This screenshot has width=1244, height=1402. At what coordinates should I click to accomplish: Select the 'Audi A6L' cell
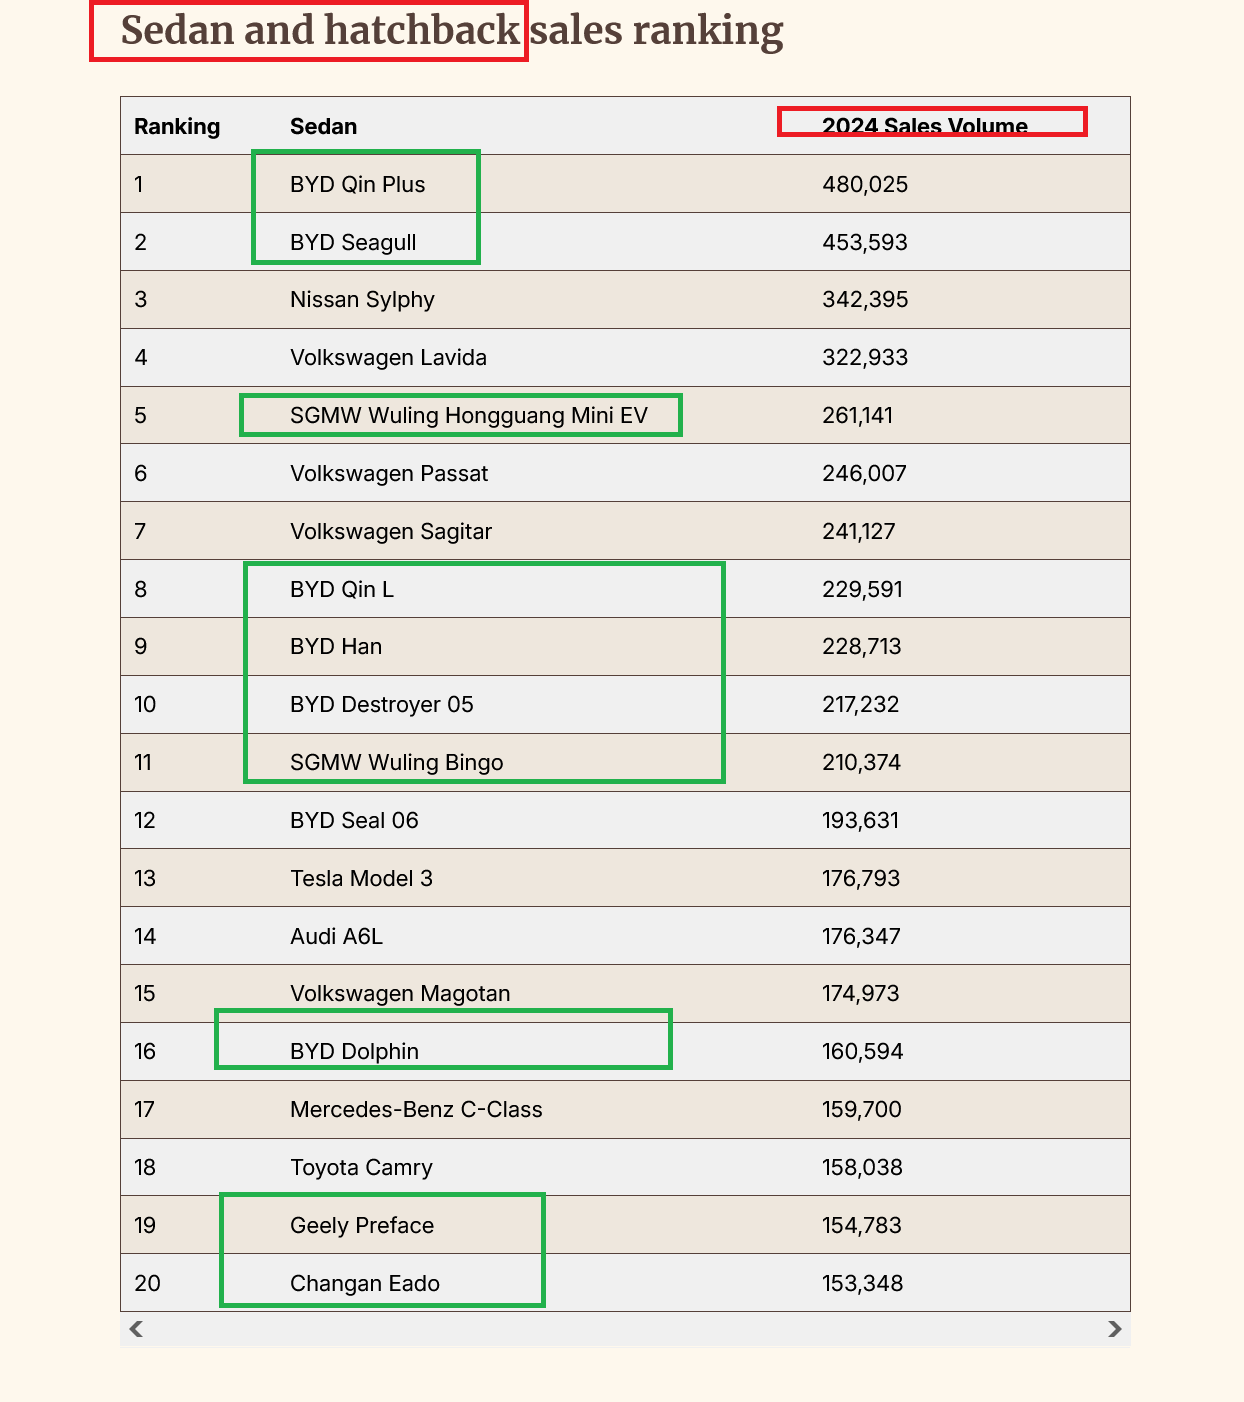coord(336,937)
